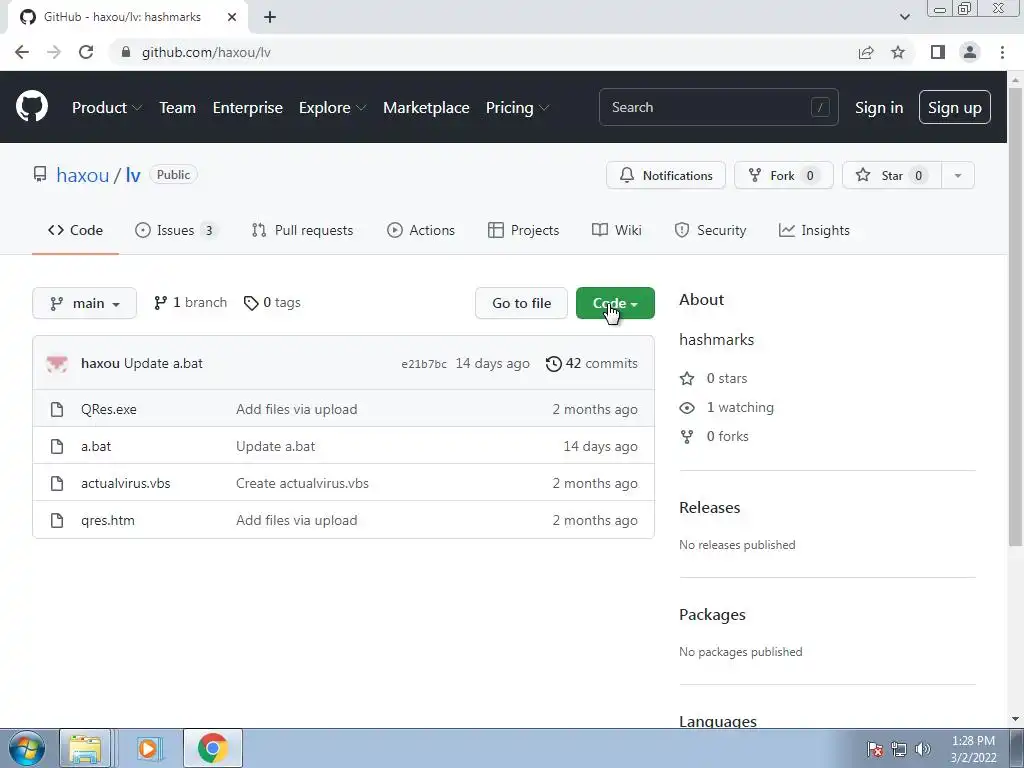Click the repository icon beside haxou

pos(40,174)
